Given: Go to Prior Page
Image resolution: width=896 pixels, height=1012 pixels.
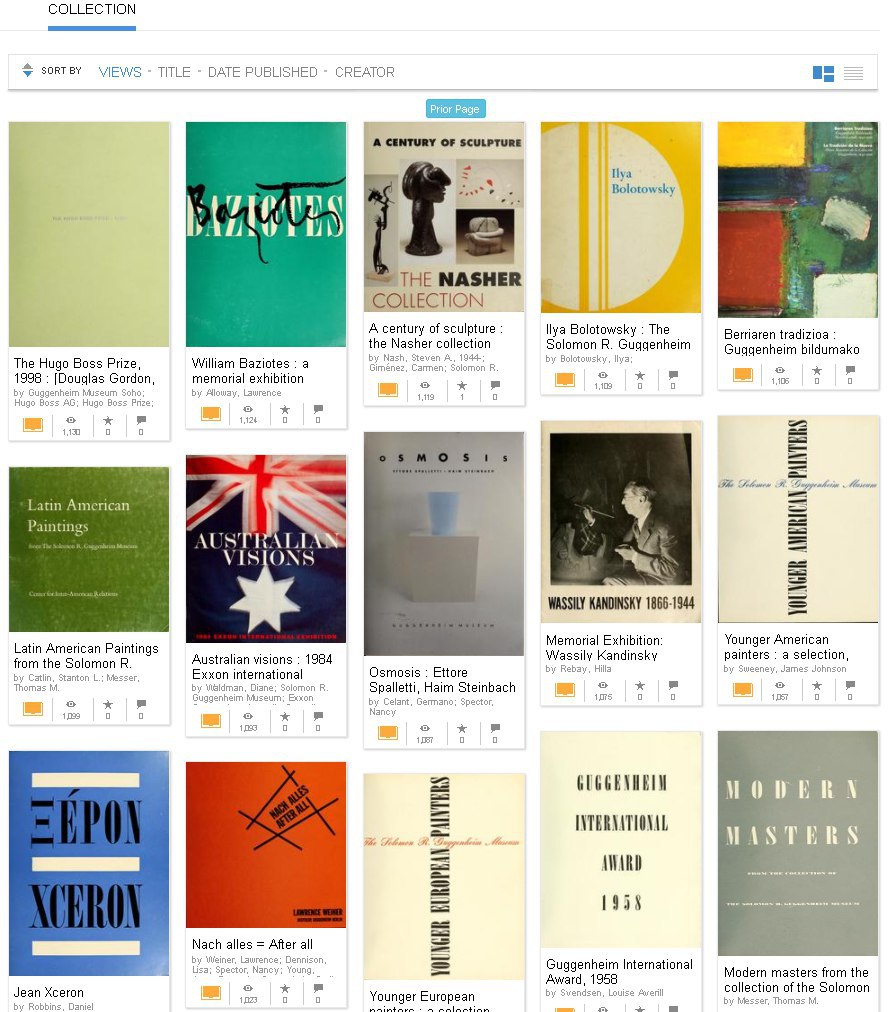Looking at the screenshot, I should 455,109.
